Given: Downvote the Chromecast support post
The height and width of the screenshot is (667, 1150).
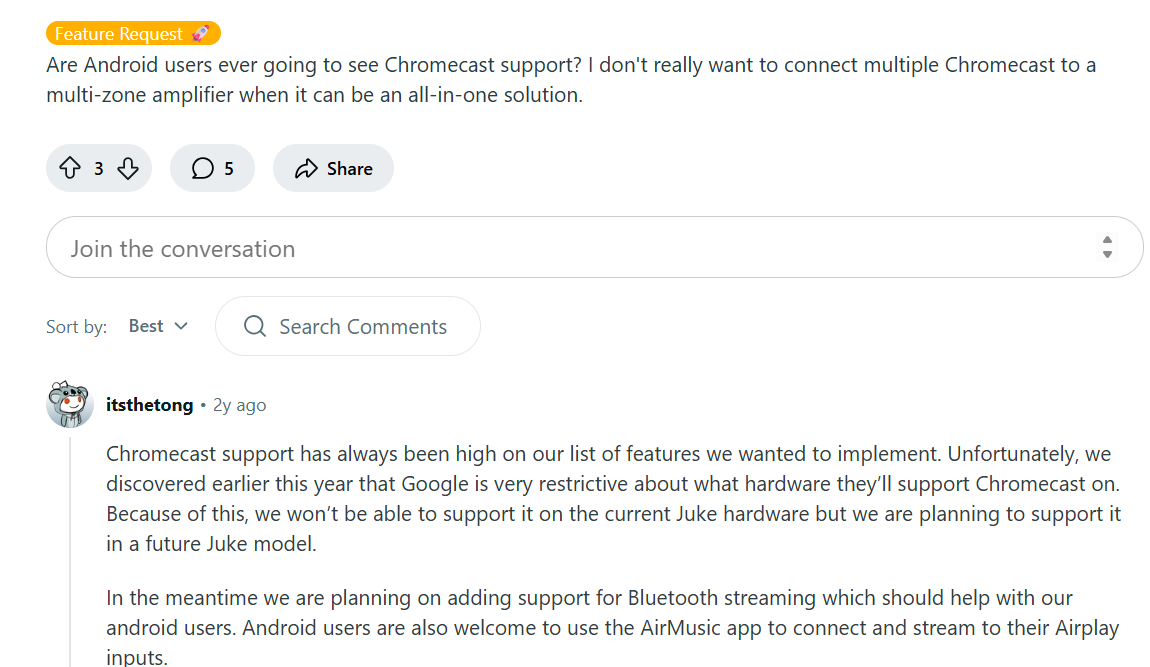Looking at the screenshot, I should point(128,169).
